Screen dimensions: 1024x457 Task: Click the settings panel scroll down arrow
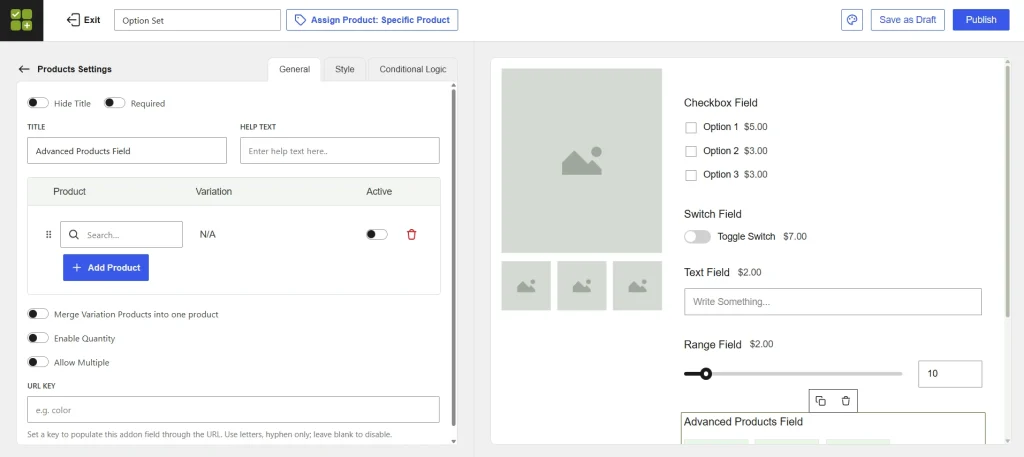point(453,441)
